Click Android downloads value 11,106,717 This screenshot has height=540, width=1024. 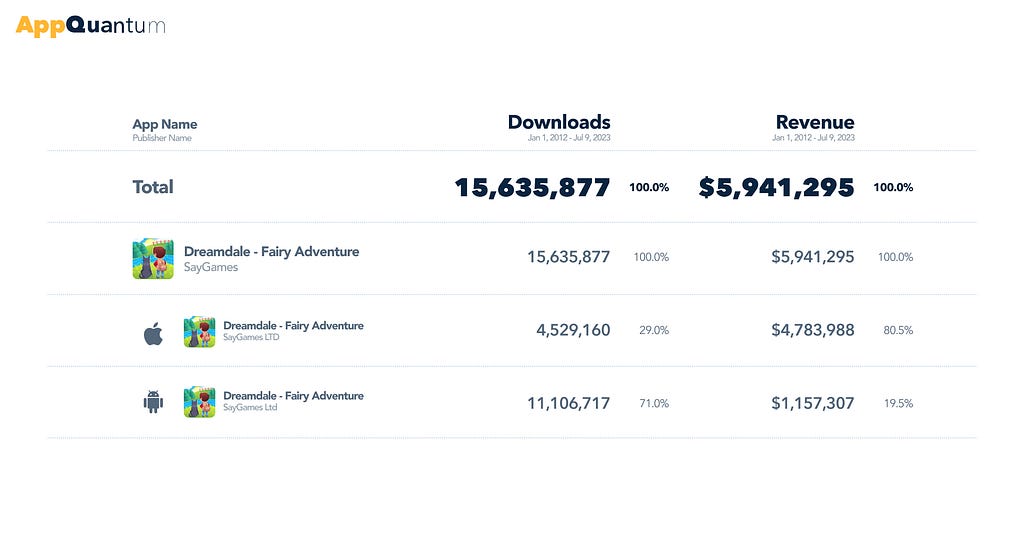click(x=568, y=403)
